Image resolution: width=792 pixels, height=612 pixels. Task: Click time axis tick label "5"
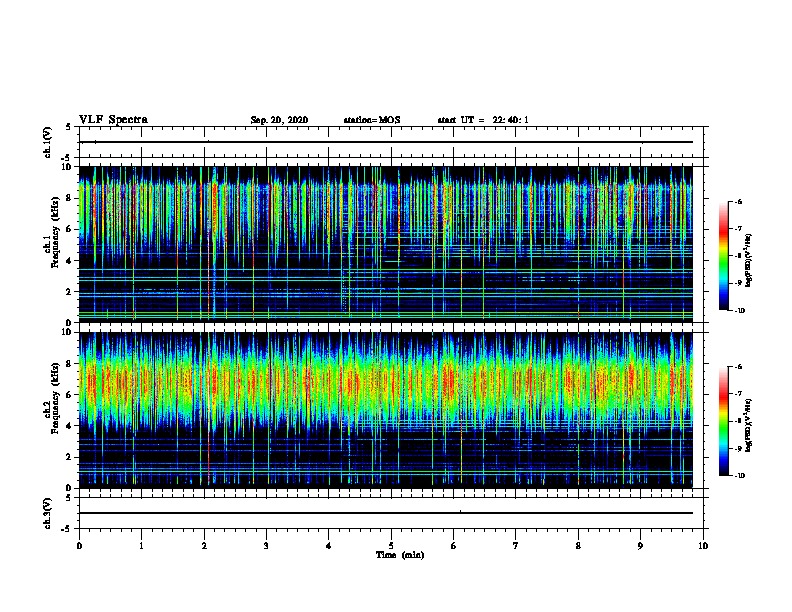tap(391, 546)
